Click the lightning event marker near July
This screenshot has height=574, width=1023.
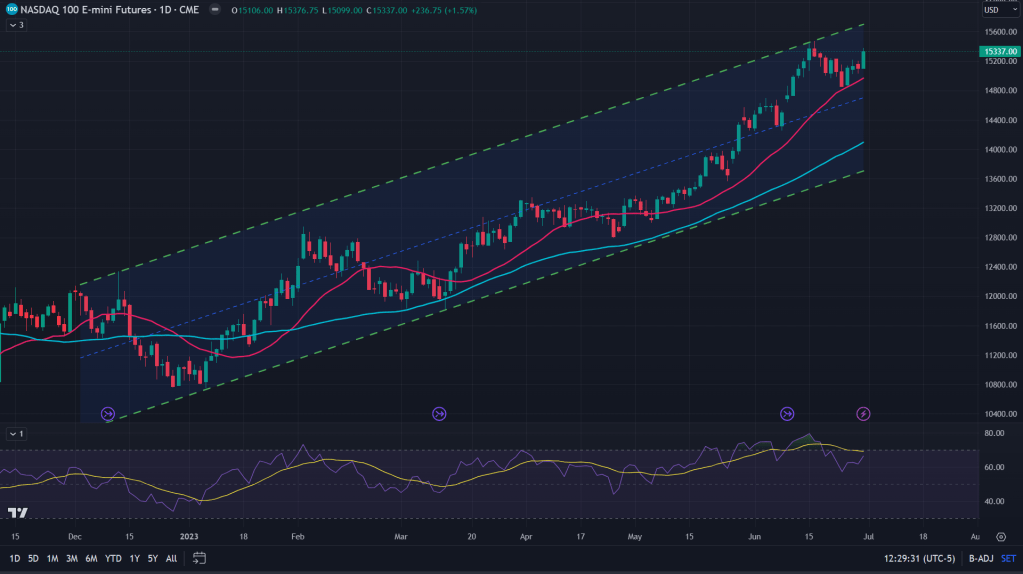[864, 413]
